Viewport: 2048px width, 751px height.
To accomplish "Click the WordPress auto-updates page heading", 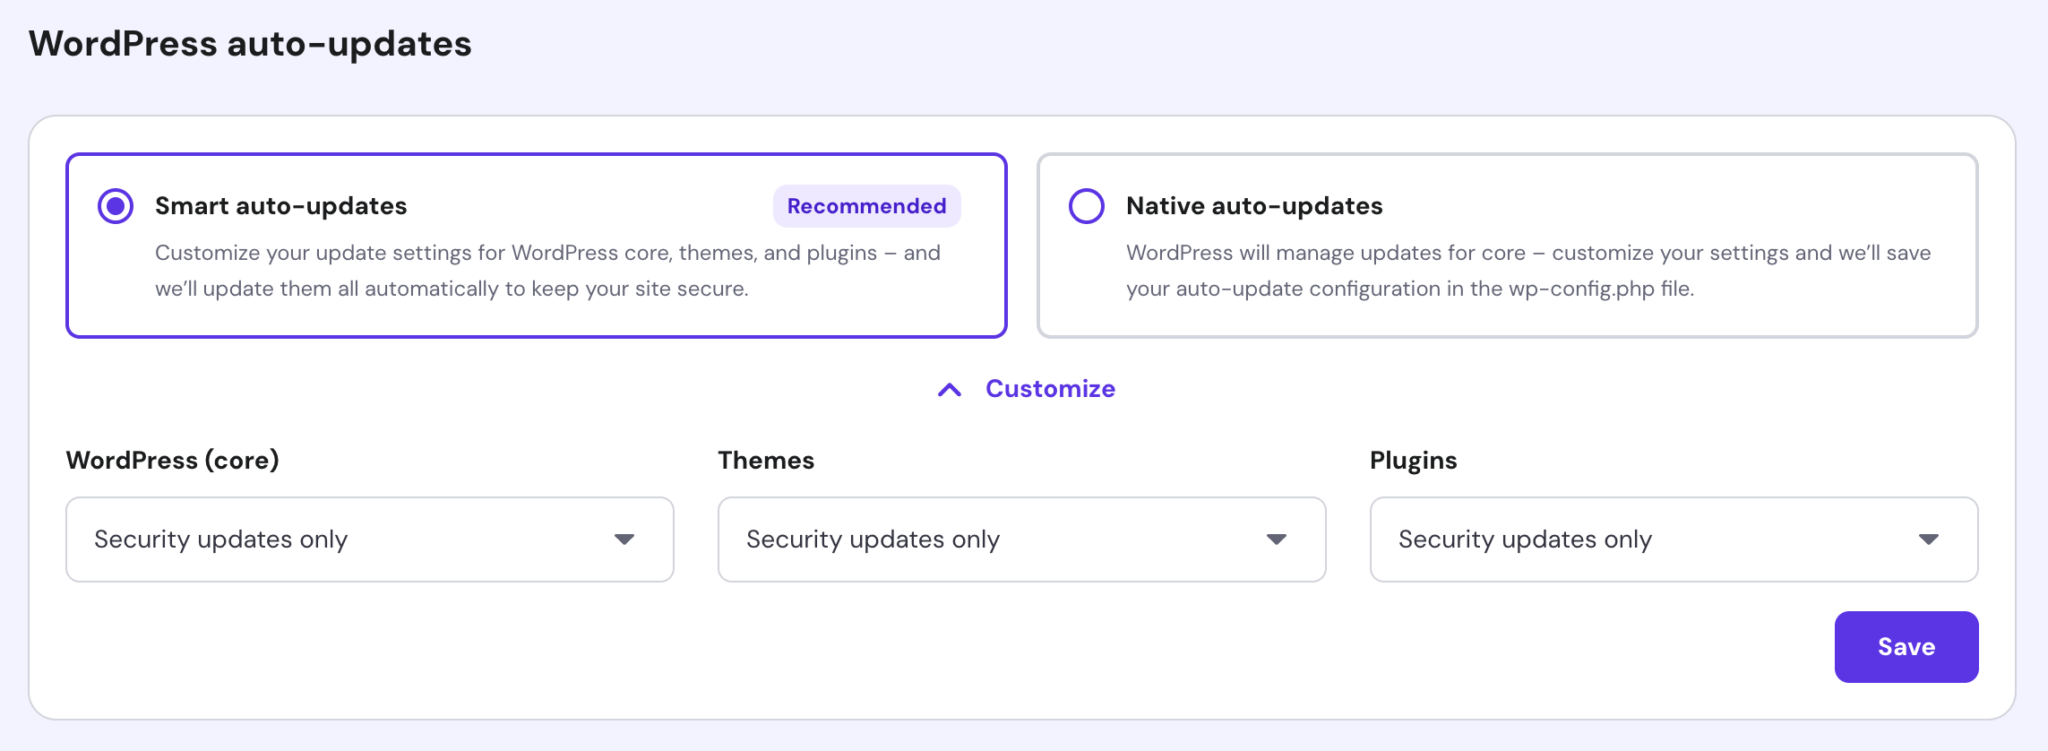I will click(x=250, y=44).
